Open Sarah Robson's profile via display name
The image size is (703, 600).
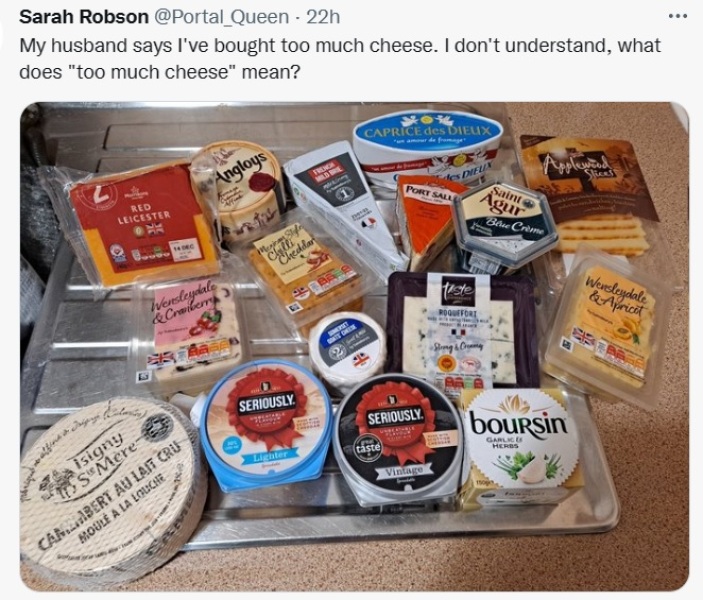point(84,17)
